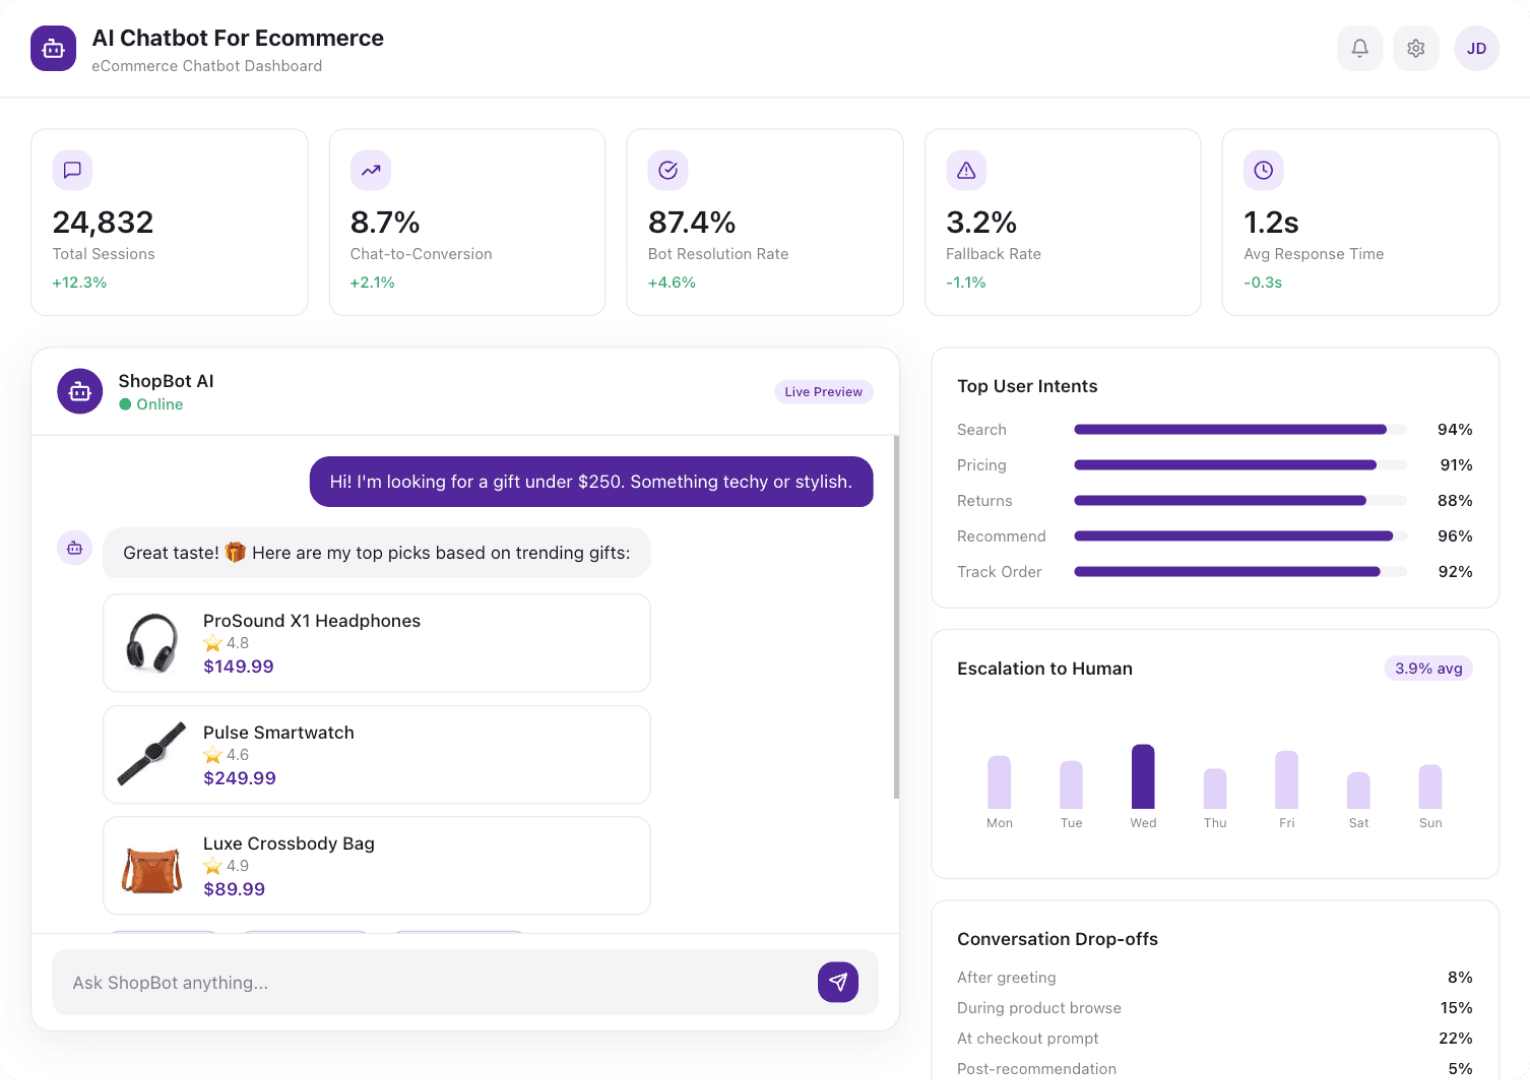
Task: Open the notifications bell icon
Action: pyautogui.click(x=1360, y=48)
